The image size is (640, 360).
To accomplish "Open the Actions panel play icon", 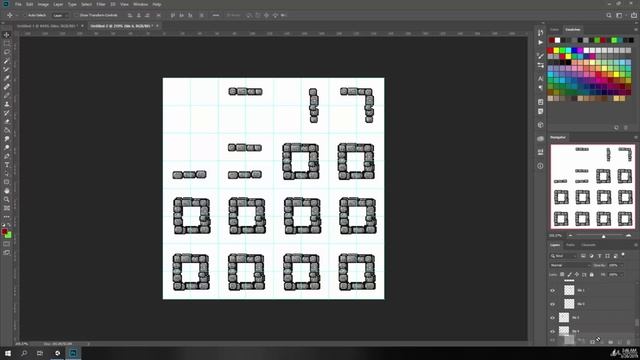I will 540,42.
